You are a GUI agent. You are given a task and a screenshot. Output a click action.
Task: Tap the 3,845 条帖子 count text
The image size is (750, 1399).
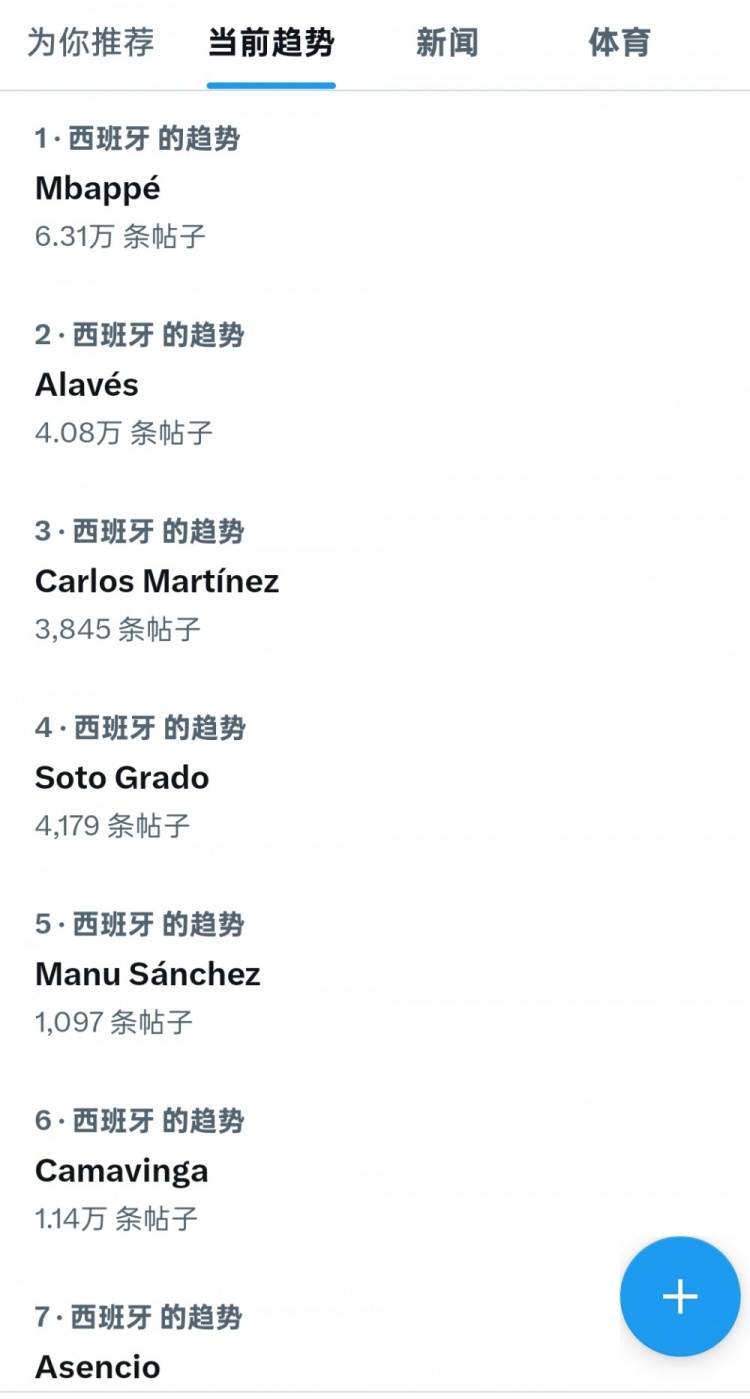pyautogui.click(x=118, y=629)
